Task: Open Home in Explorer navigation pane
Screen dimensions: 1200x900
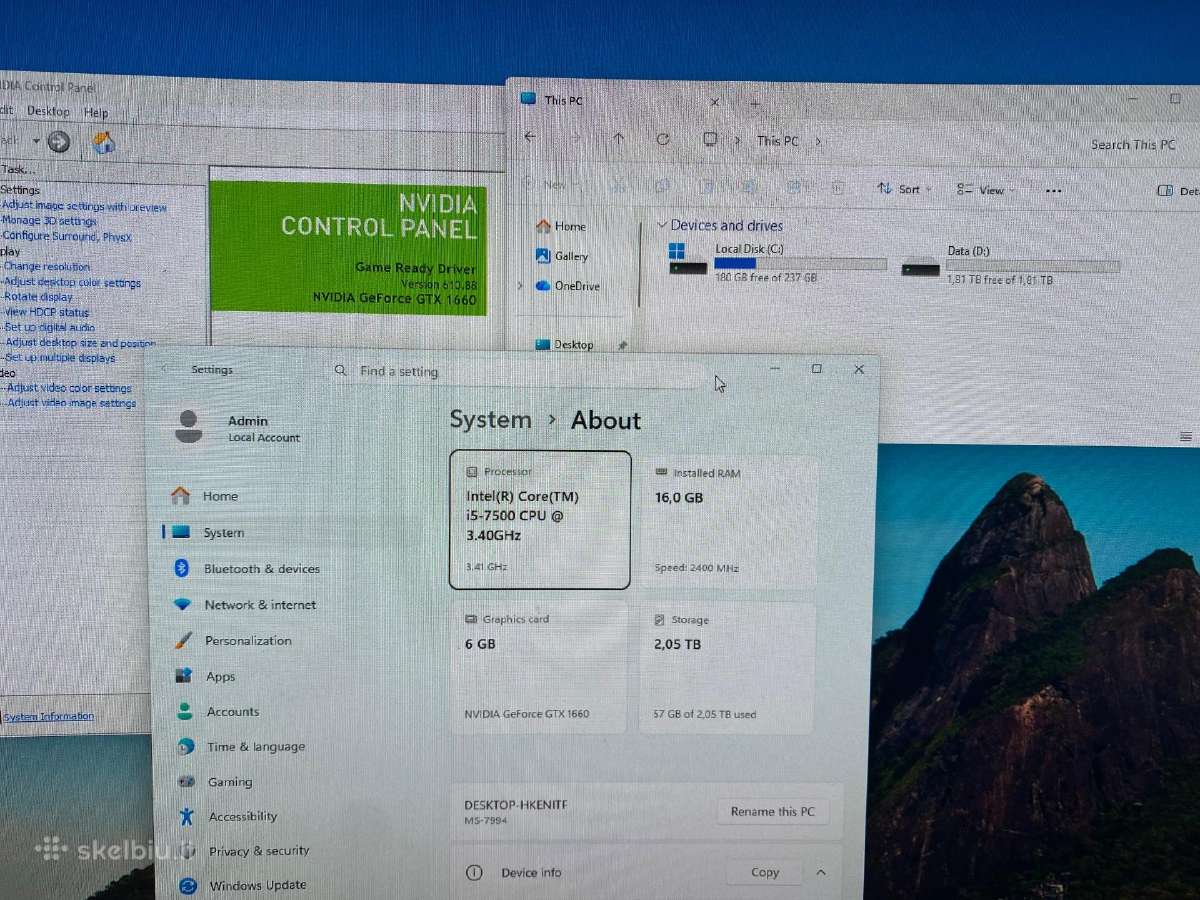Action: pyautogui.click(x=561, y=227)
